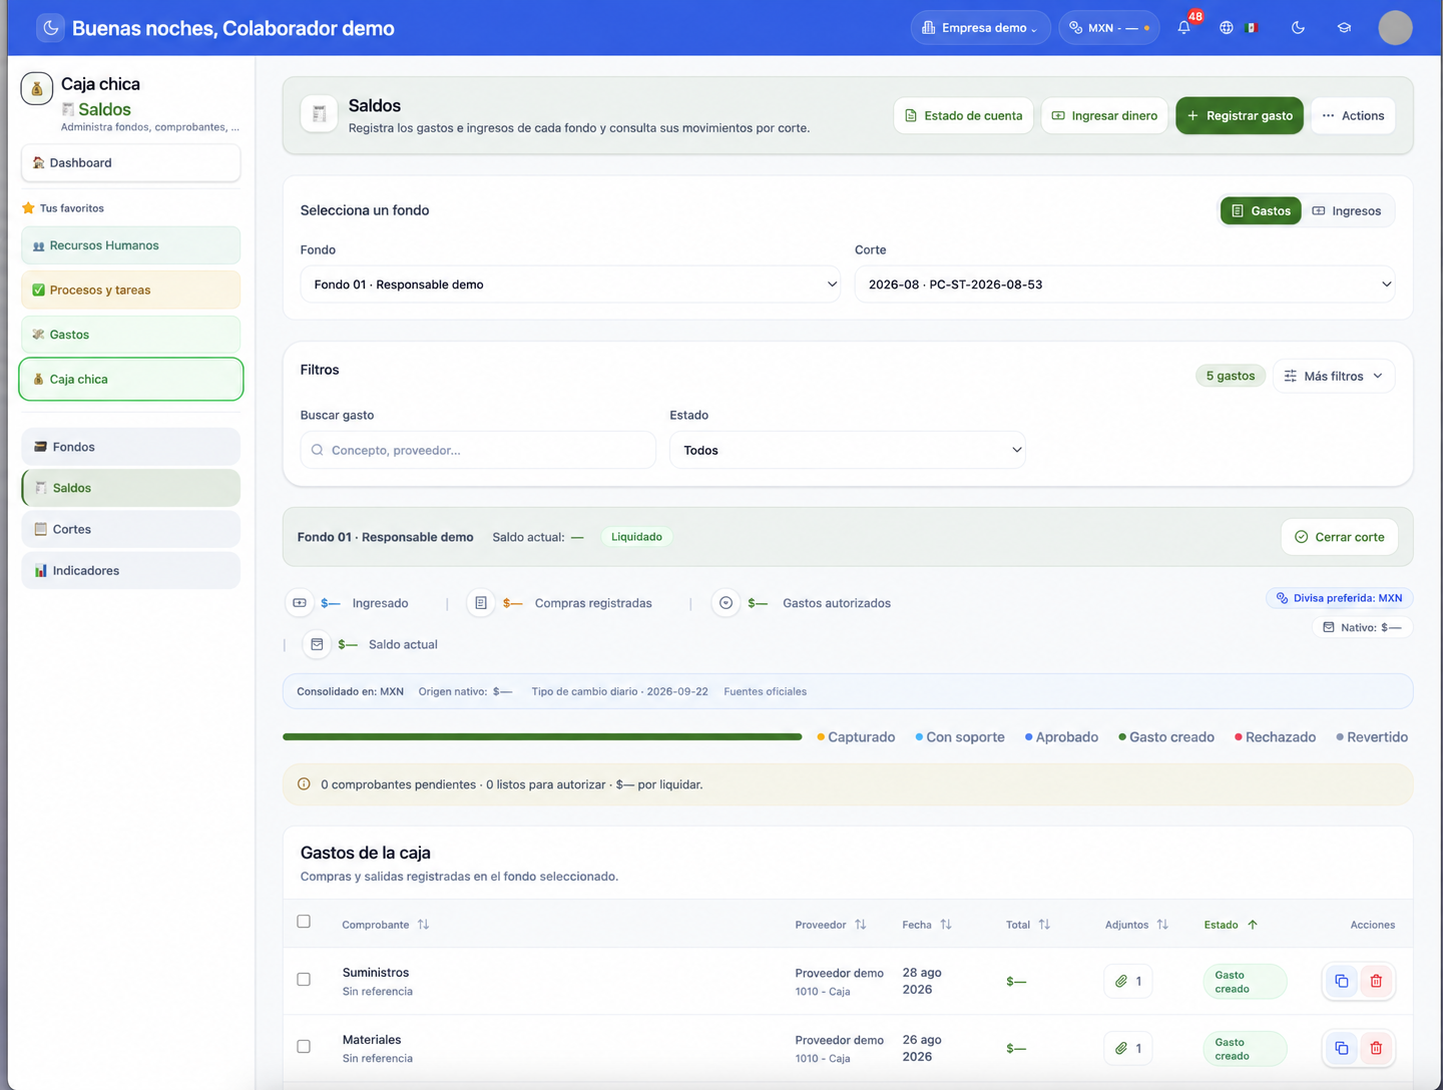
Task: Expand the Fondo dropdown
Action: [570, 284]
